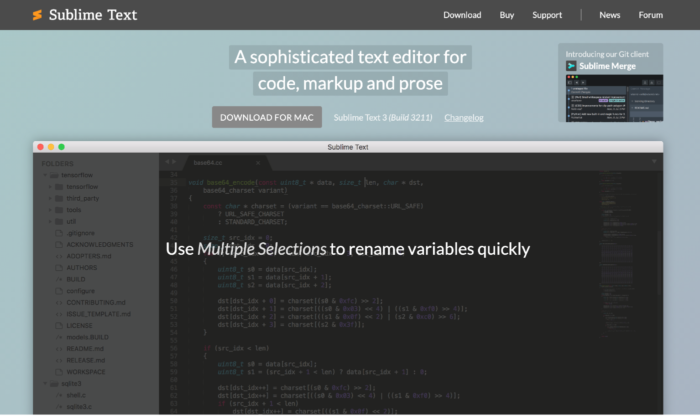Open the Sublime Merge screenshot thumbnail
The width and height of the screenshot is (700, 420).
[614, 98]
